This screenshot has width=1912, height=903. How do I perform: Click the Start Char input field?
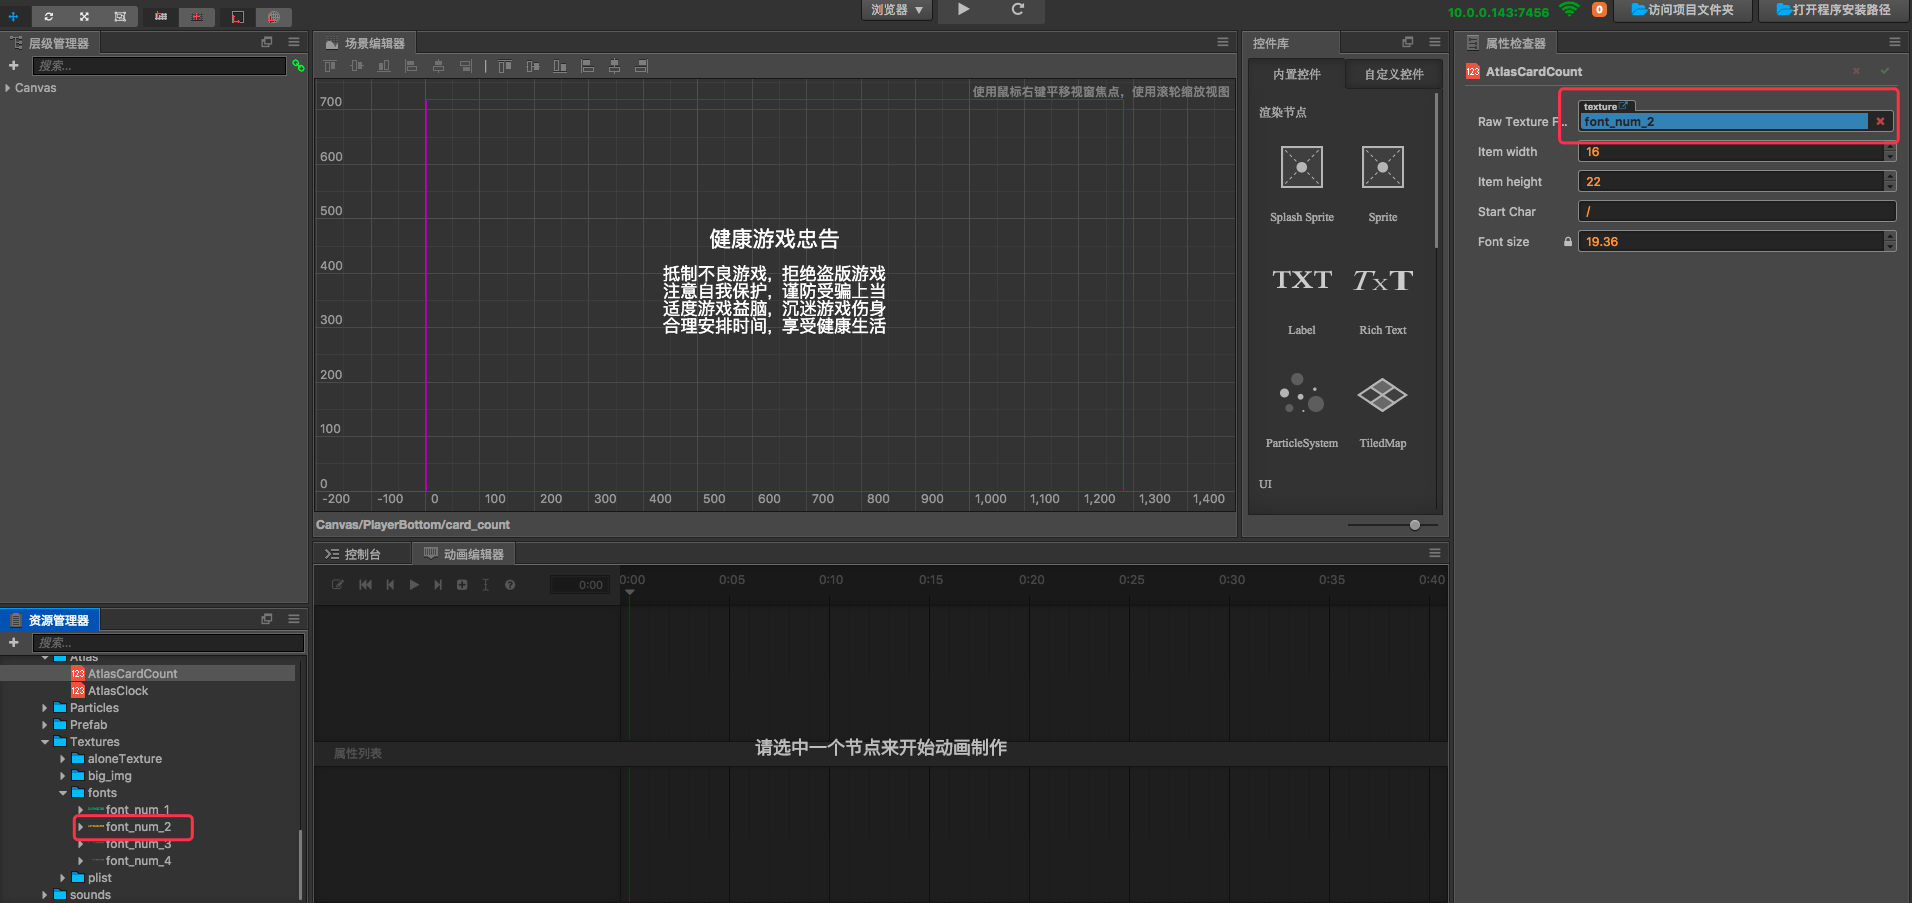point(1737,212)
